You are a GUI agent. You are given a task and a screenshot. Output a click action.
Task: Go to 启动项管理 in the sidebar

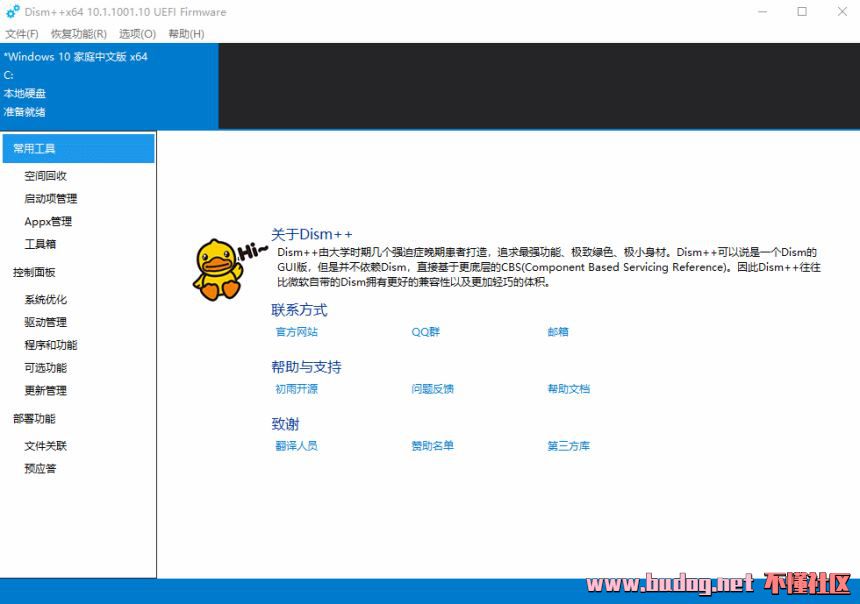coord(50,199)
